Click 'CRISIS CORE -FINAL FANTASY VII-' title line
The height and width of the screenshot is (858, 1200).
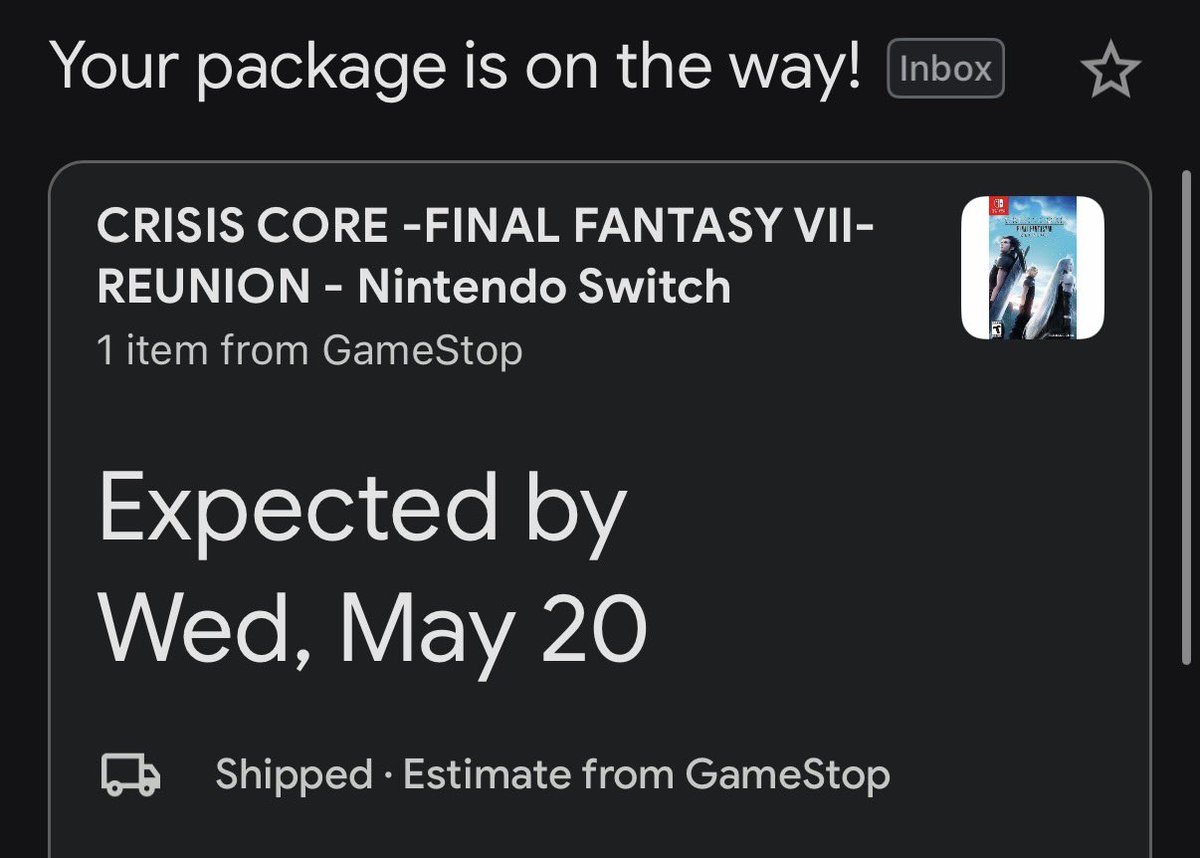pos(486,230)
